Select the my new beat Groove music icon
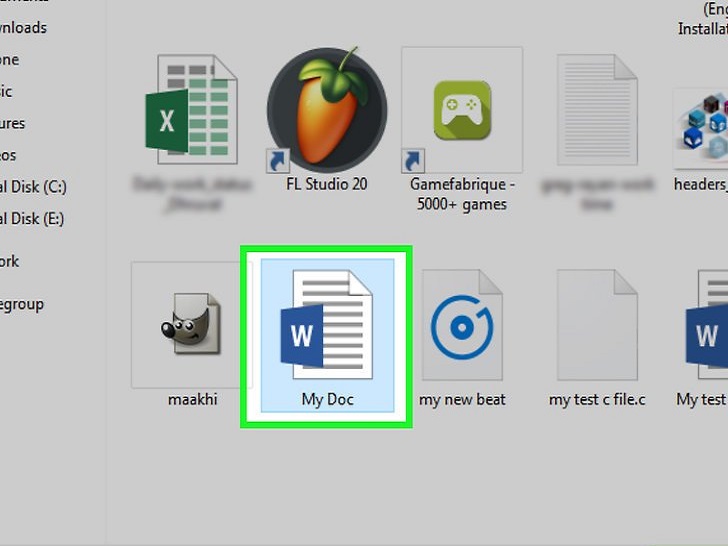This screenshot has height=546, width=728. 462,325
